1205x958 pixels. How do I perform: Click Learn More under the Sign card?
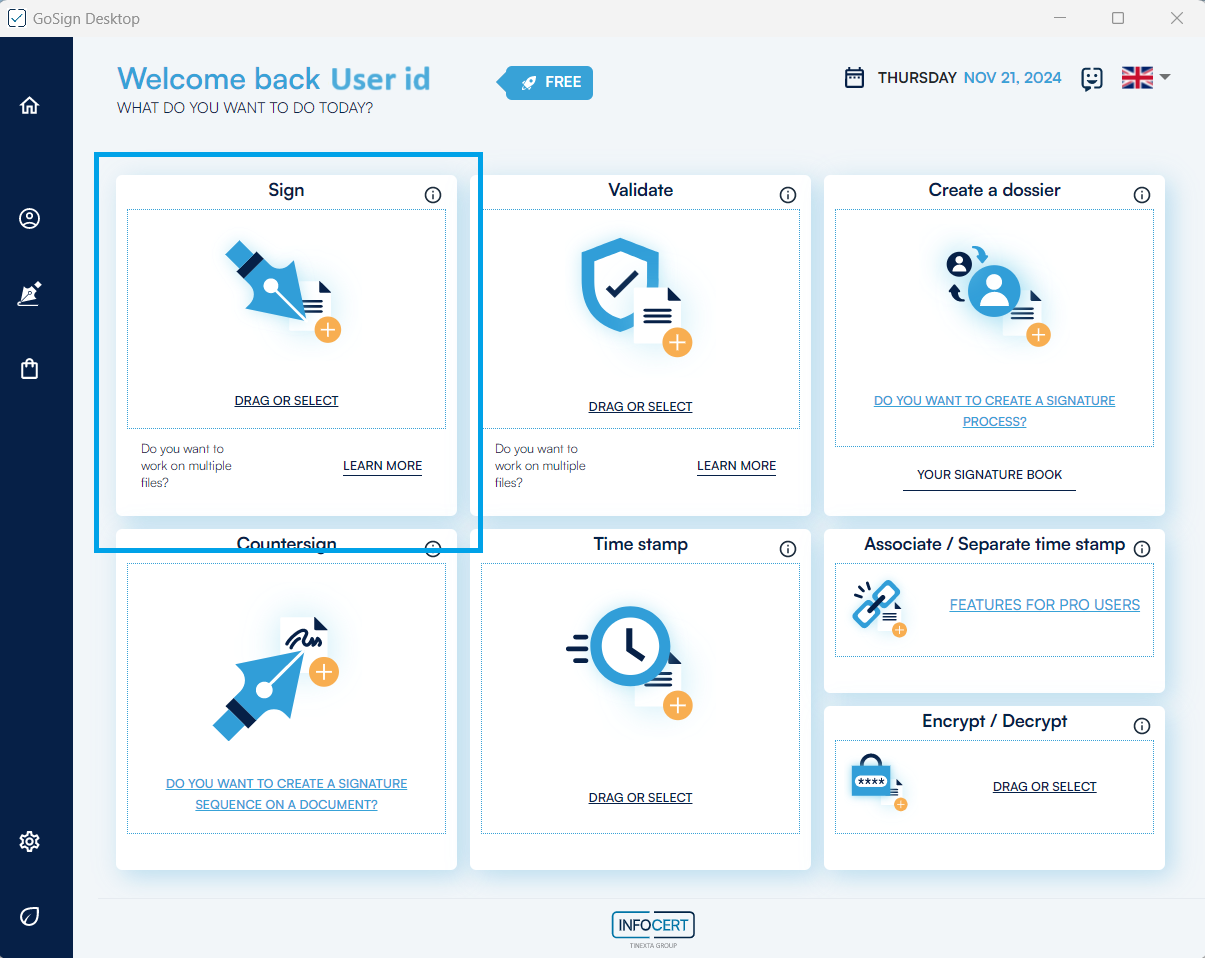(382, 466)
